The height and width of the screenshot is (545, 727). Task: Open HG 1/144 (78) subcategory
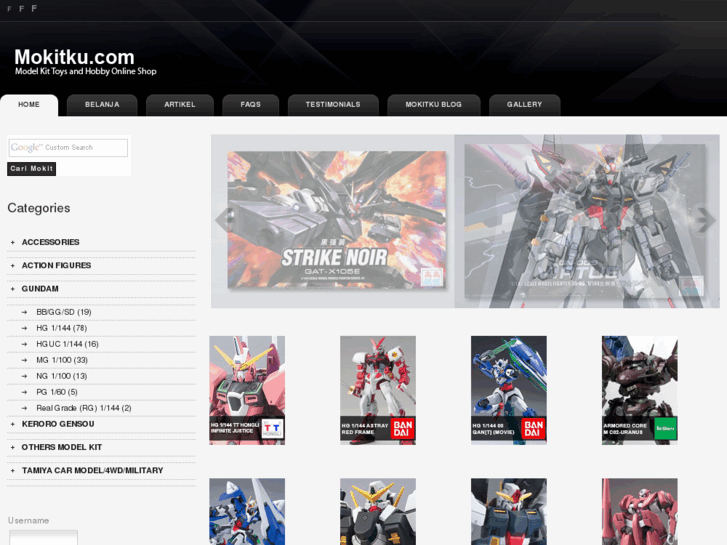62,328
